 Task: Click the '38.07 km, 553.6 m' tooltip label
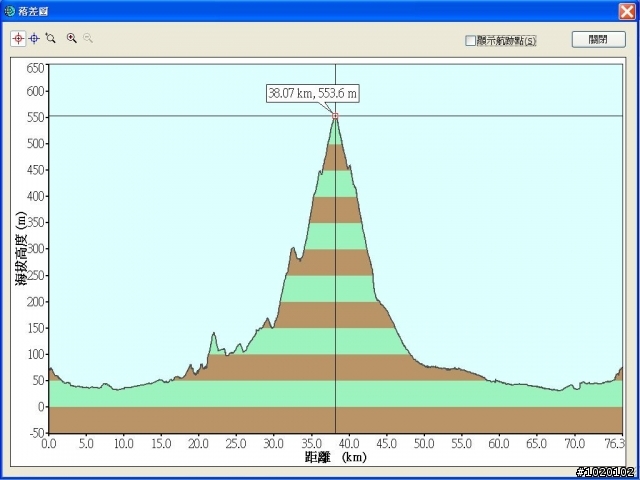[x=313, y=93]
